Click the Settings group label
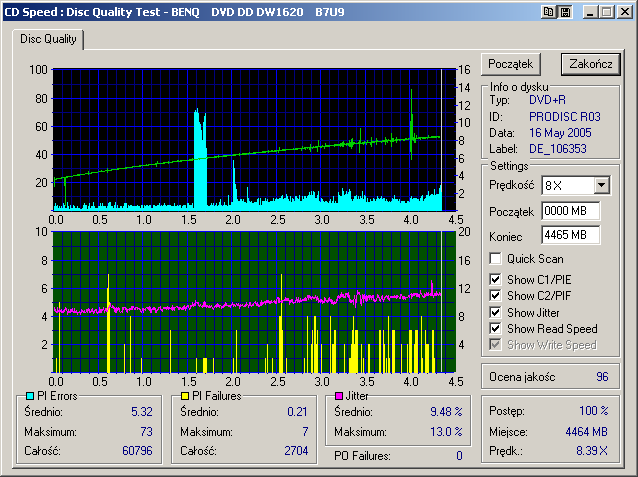This screenshot has width=638, height=477. click(509, 166)
